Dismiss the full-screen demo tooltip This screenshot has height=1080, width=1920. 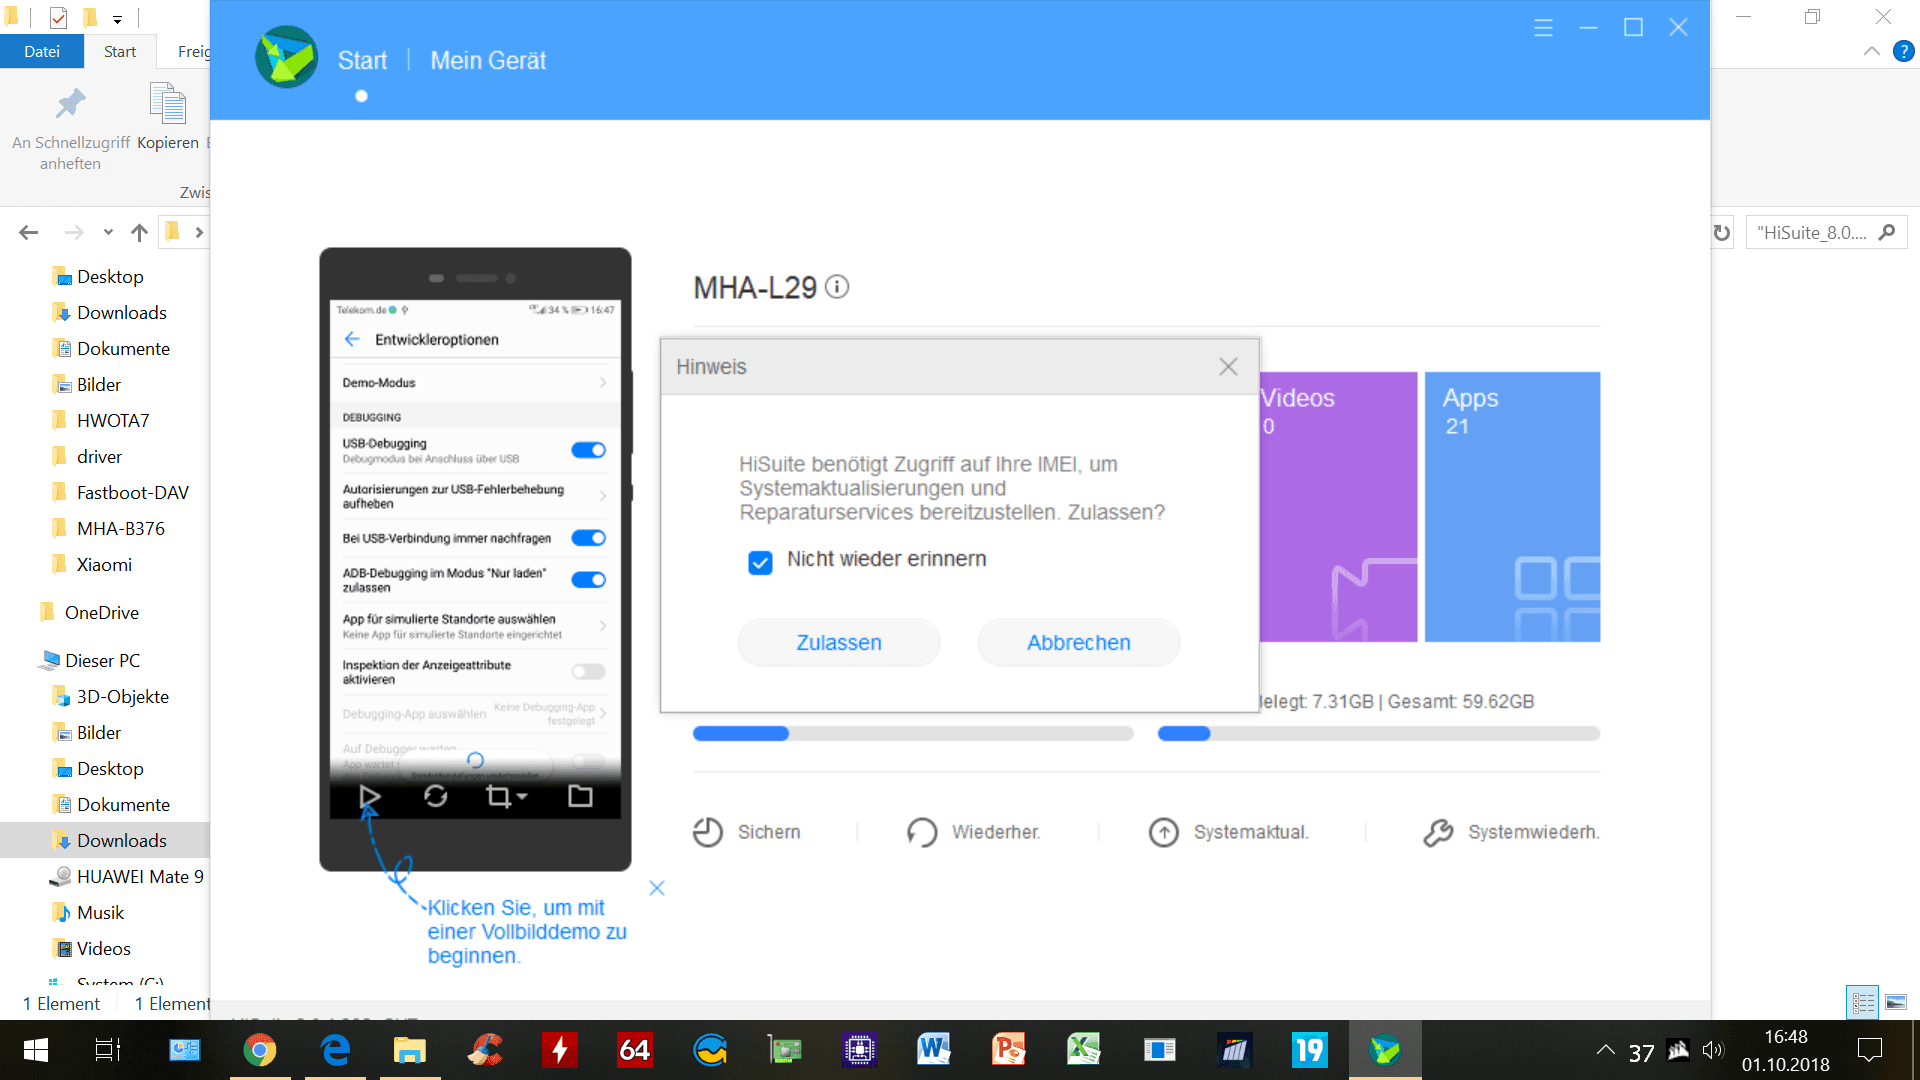[x=657, y=888]
